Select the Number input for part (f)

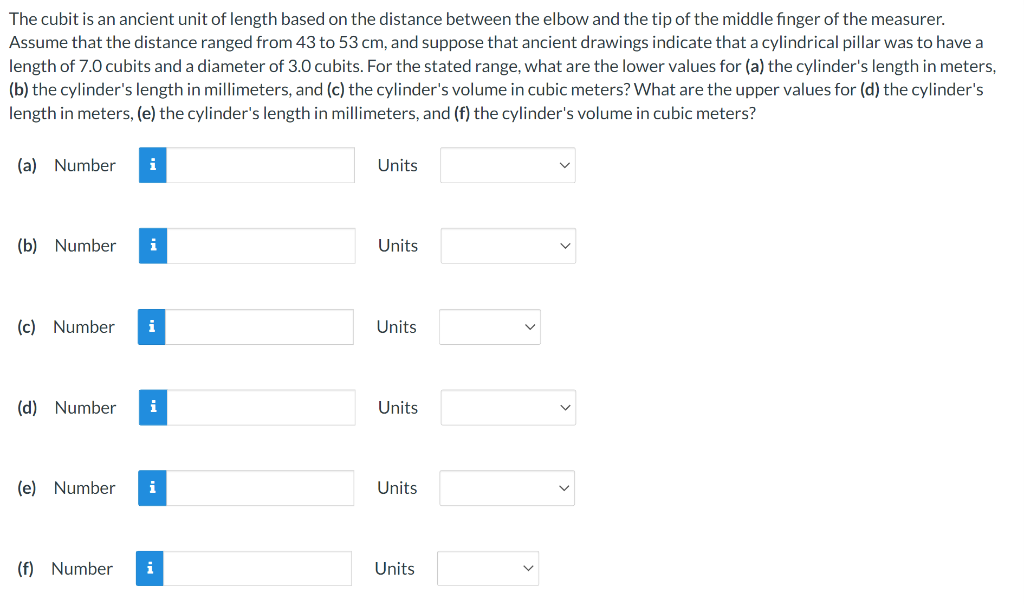tap(257, 568)
